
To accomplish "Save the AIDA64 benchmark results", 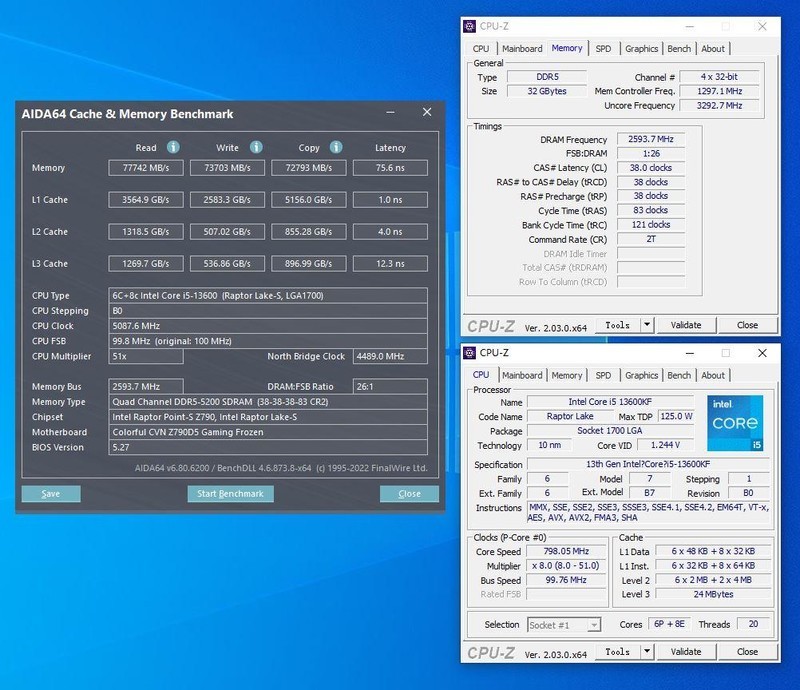I will pyautogui.click(x=52, y=493).
